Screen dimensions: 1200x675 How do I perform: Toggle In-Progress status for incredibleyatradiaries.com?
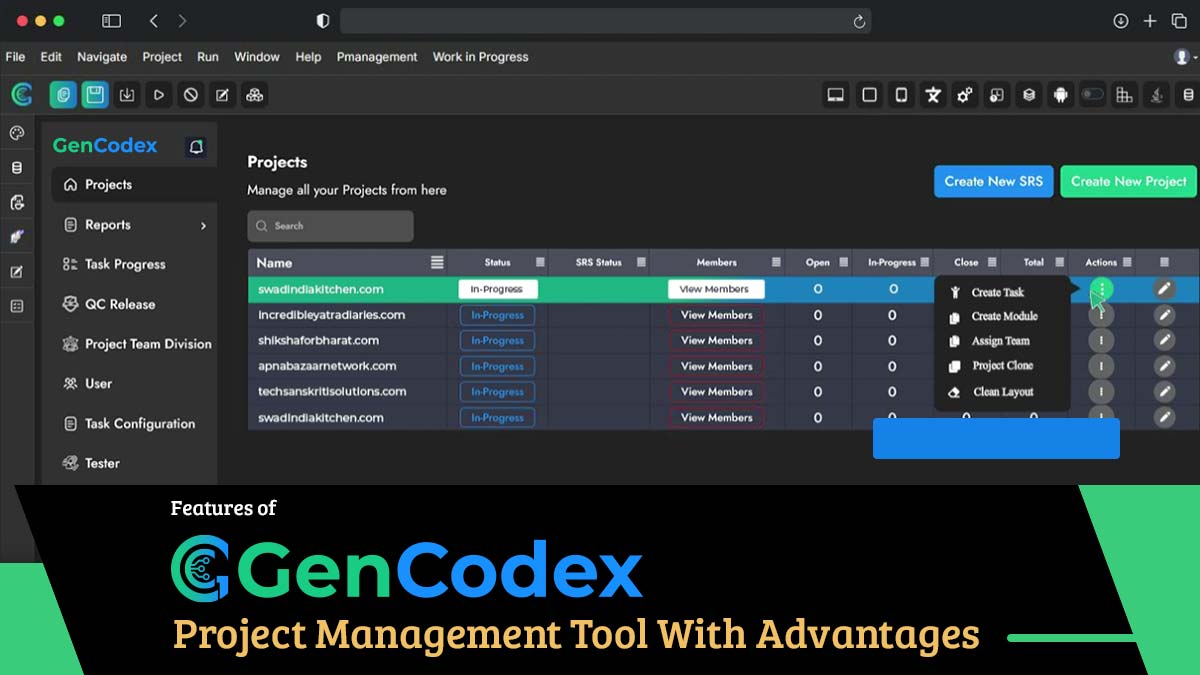tap(497, 315)
